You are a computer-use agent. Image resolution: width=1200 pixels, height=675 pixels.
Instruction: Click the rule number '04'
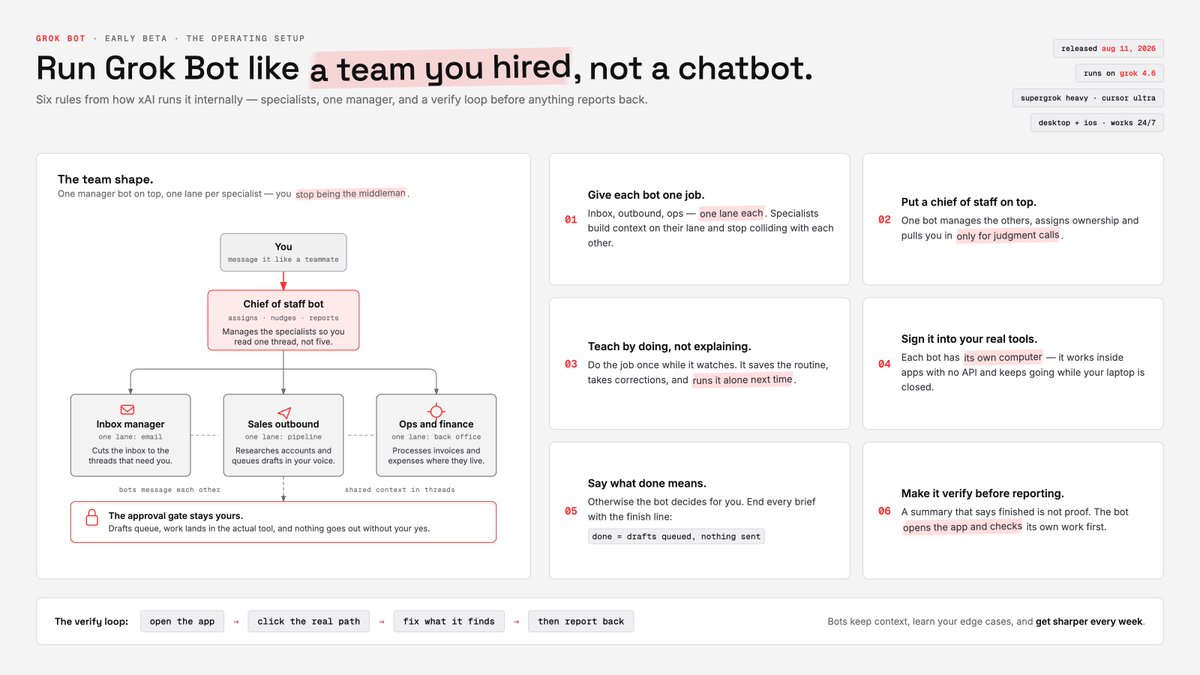(884, 364)
